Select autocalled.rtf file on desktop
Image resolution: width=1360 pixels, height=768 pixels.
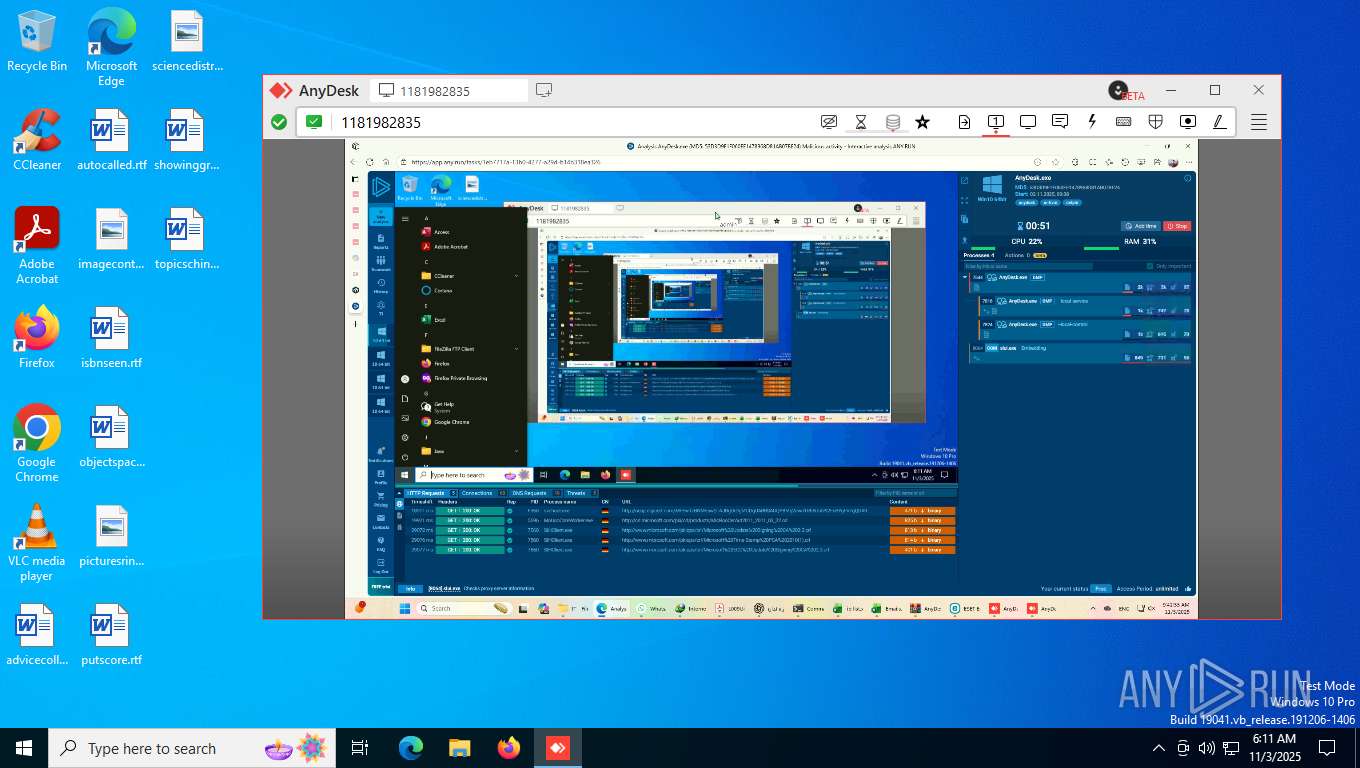coord(111,140)
